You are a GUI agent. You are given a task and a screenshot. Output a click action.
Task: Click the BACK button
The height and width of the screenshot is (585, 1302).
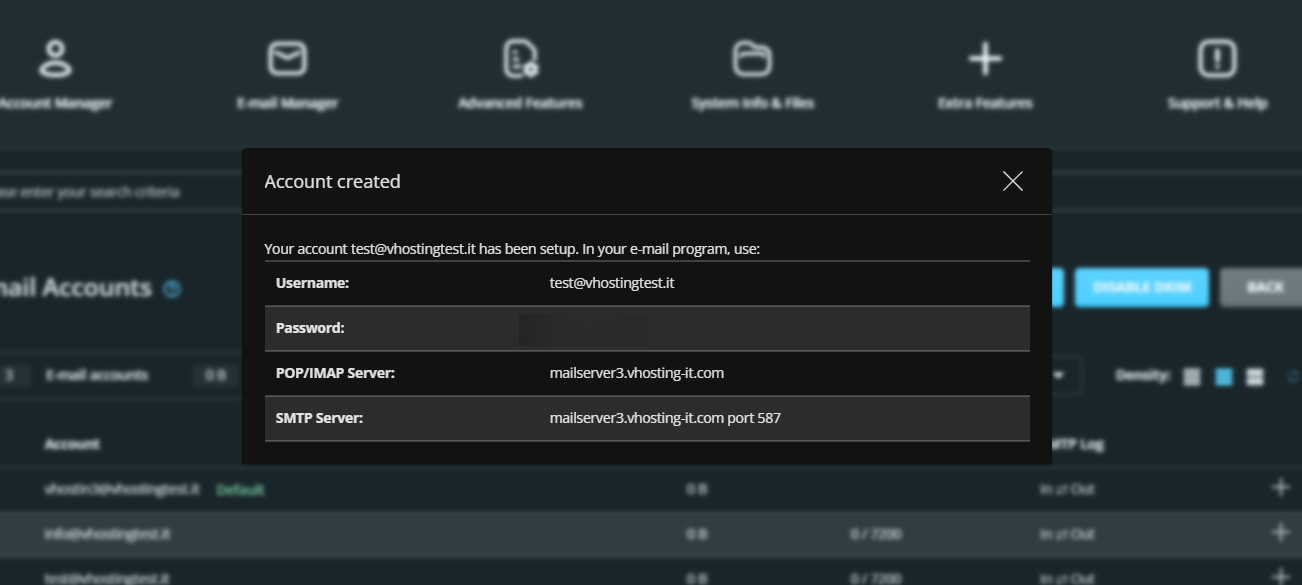(1265, 287)
